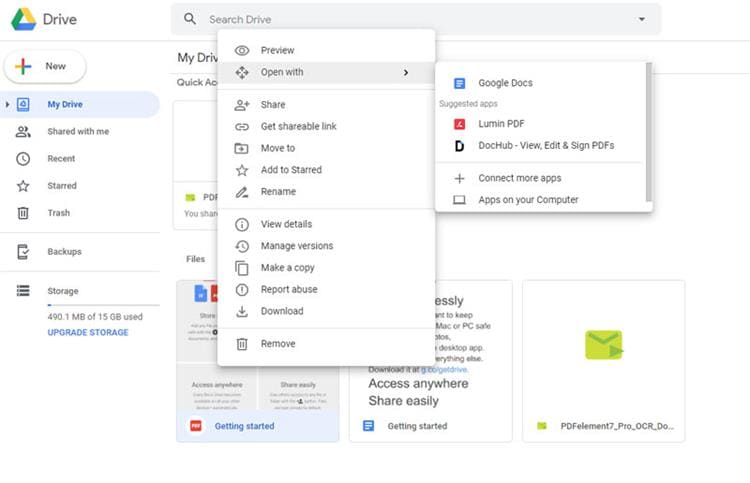Click the UPGRADE STORAGE link

[88, 332]
